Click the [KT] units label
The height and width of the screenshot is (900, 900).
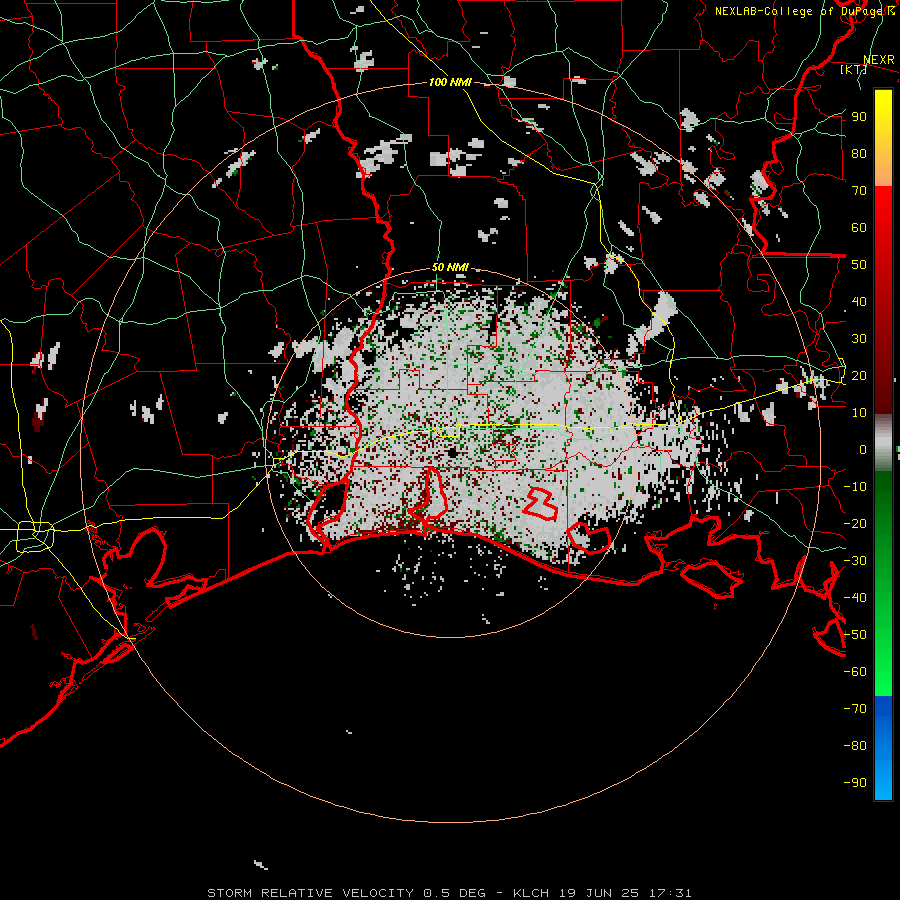tap(852, 69)
